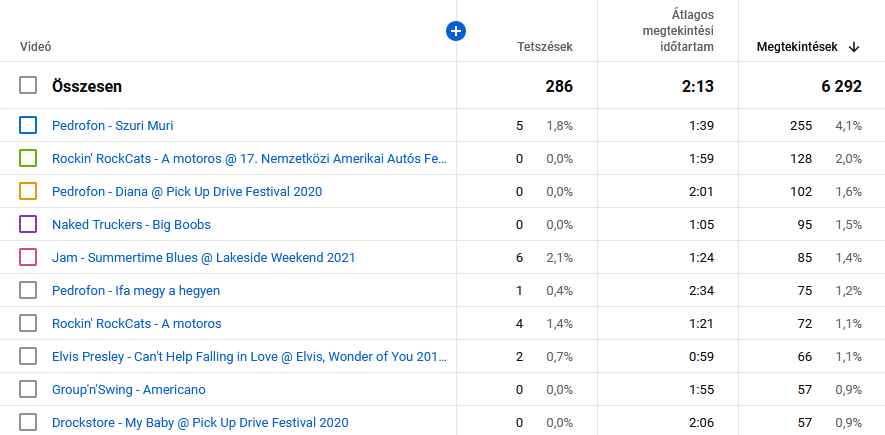Select checkbox for Group'n'Swing - Americano
Screen dimensions: 885x435
click(28, 390)
